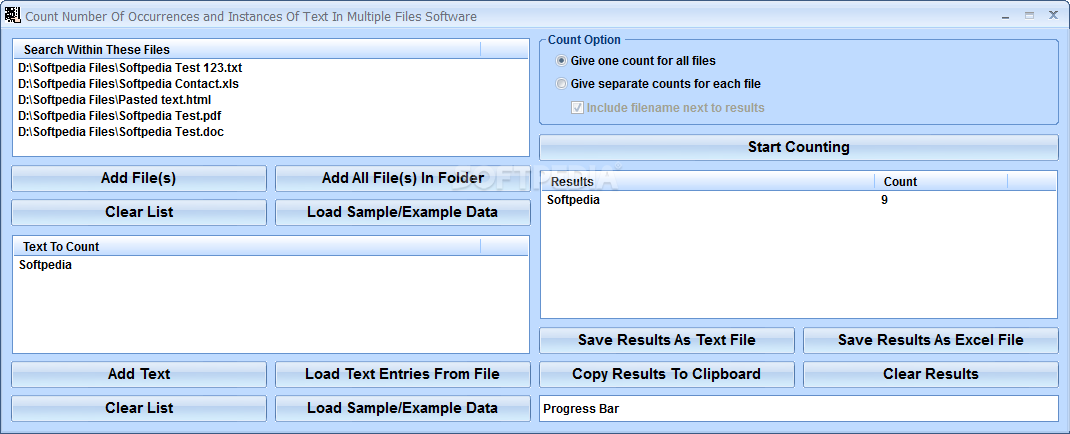Click Save Results As Excel File

pos(931,340)
